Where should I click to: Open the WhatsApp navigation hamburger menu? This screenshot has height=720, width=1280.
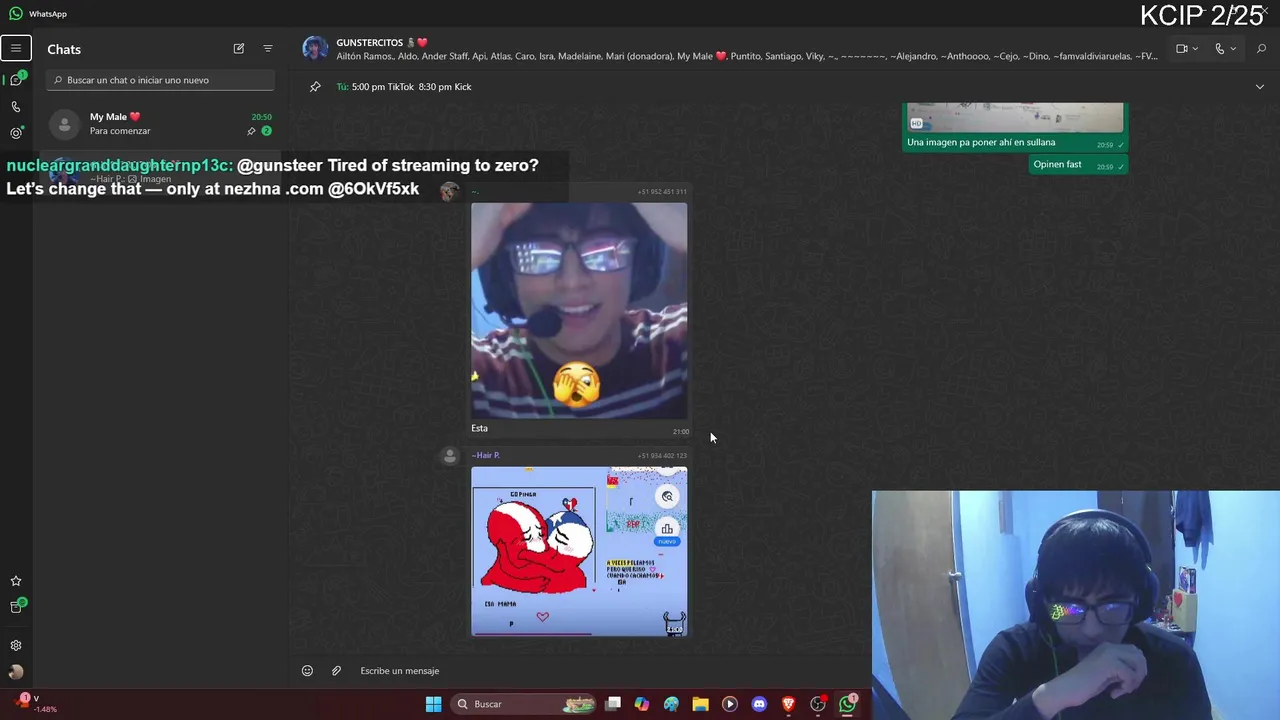16,48
